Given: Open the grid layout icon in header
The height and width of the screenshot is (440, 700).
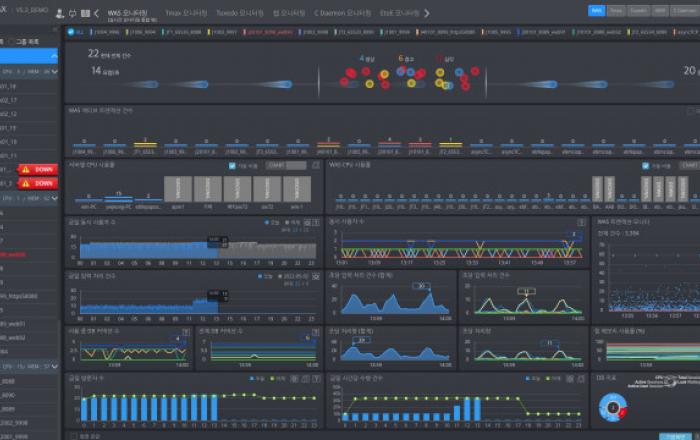Looking at the screenshot, I should (x=85, y=14).
